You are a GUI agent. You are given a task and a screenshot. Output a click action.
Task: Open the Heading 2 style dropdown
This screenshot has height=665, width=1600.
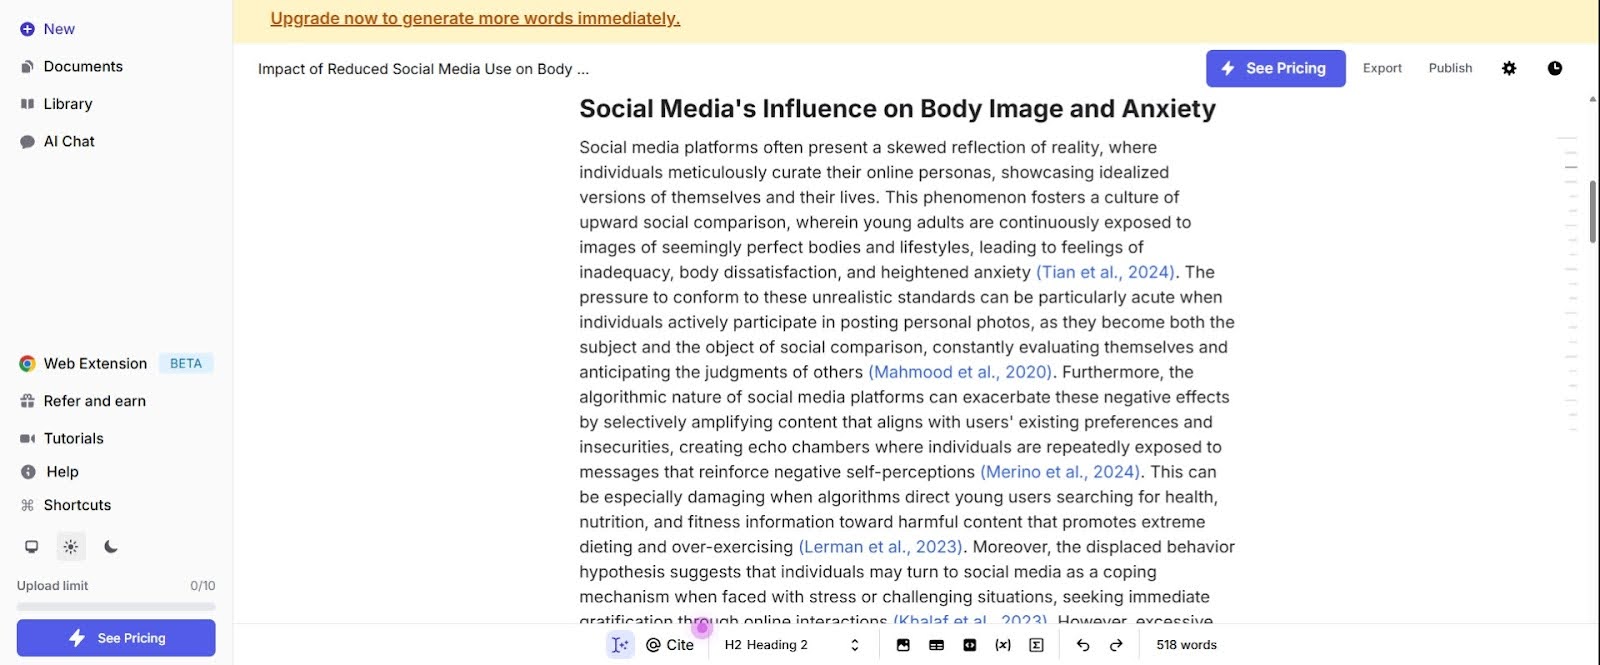[791, 645]
